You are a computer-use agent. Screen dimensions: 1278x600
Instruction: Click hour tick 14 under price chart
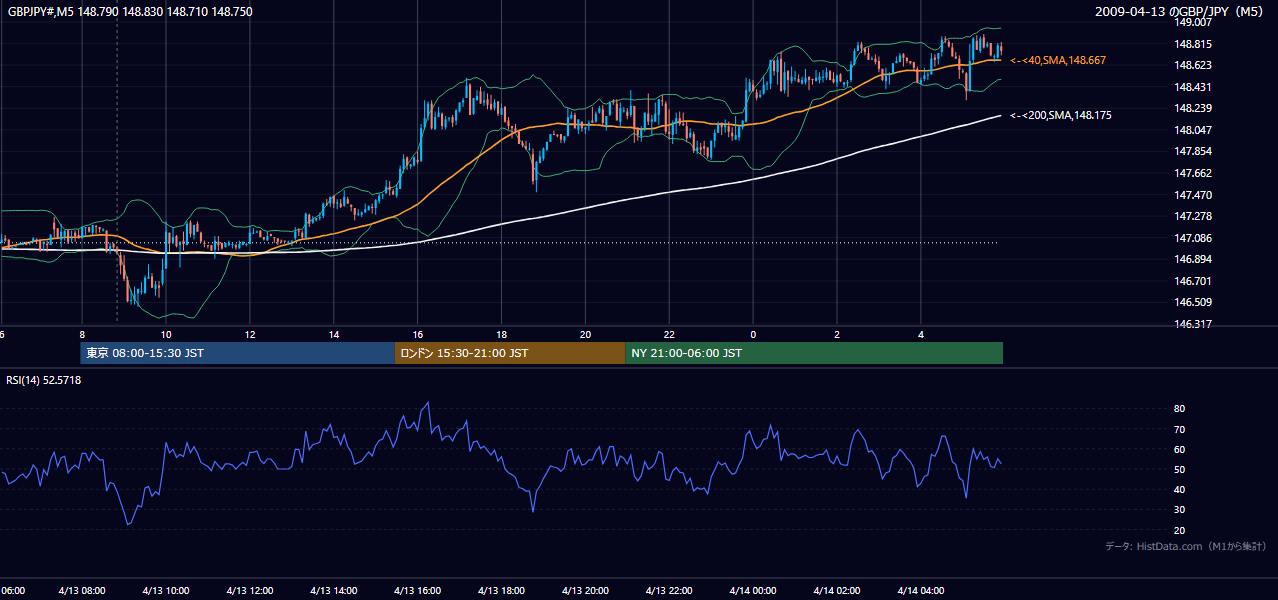click(334, 334)
